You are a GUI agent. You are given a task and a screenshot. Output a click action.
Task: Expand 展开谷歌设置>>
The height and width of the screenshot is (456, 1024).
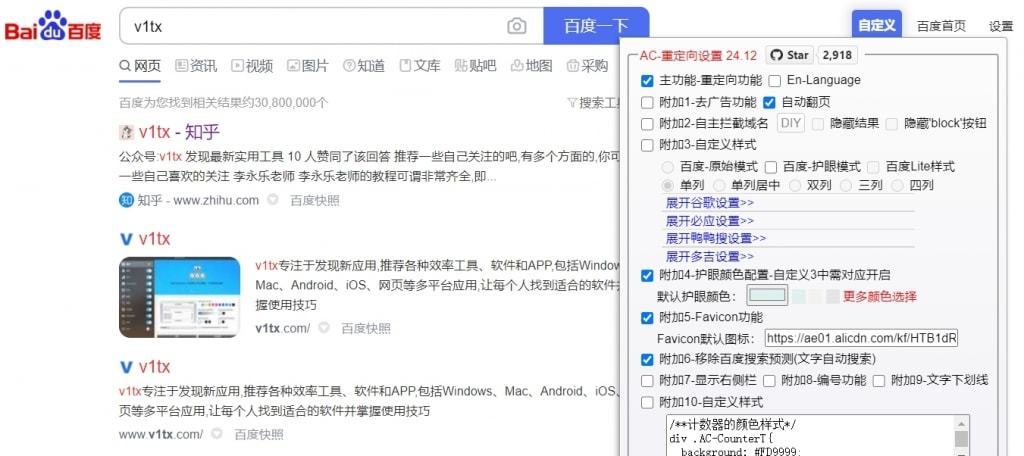click(710, 203)
